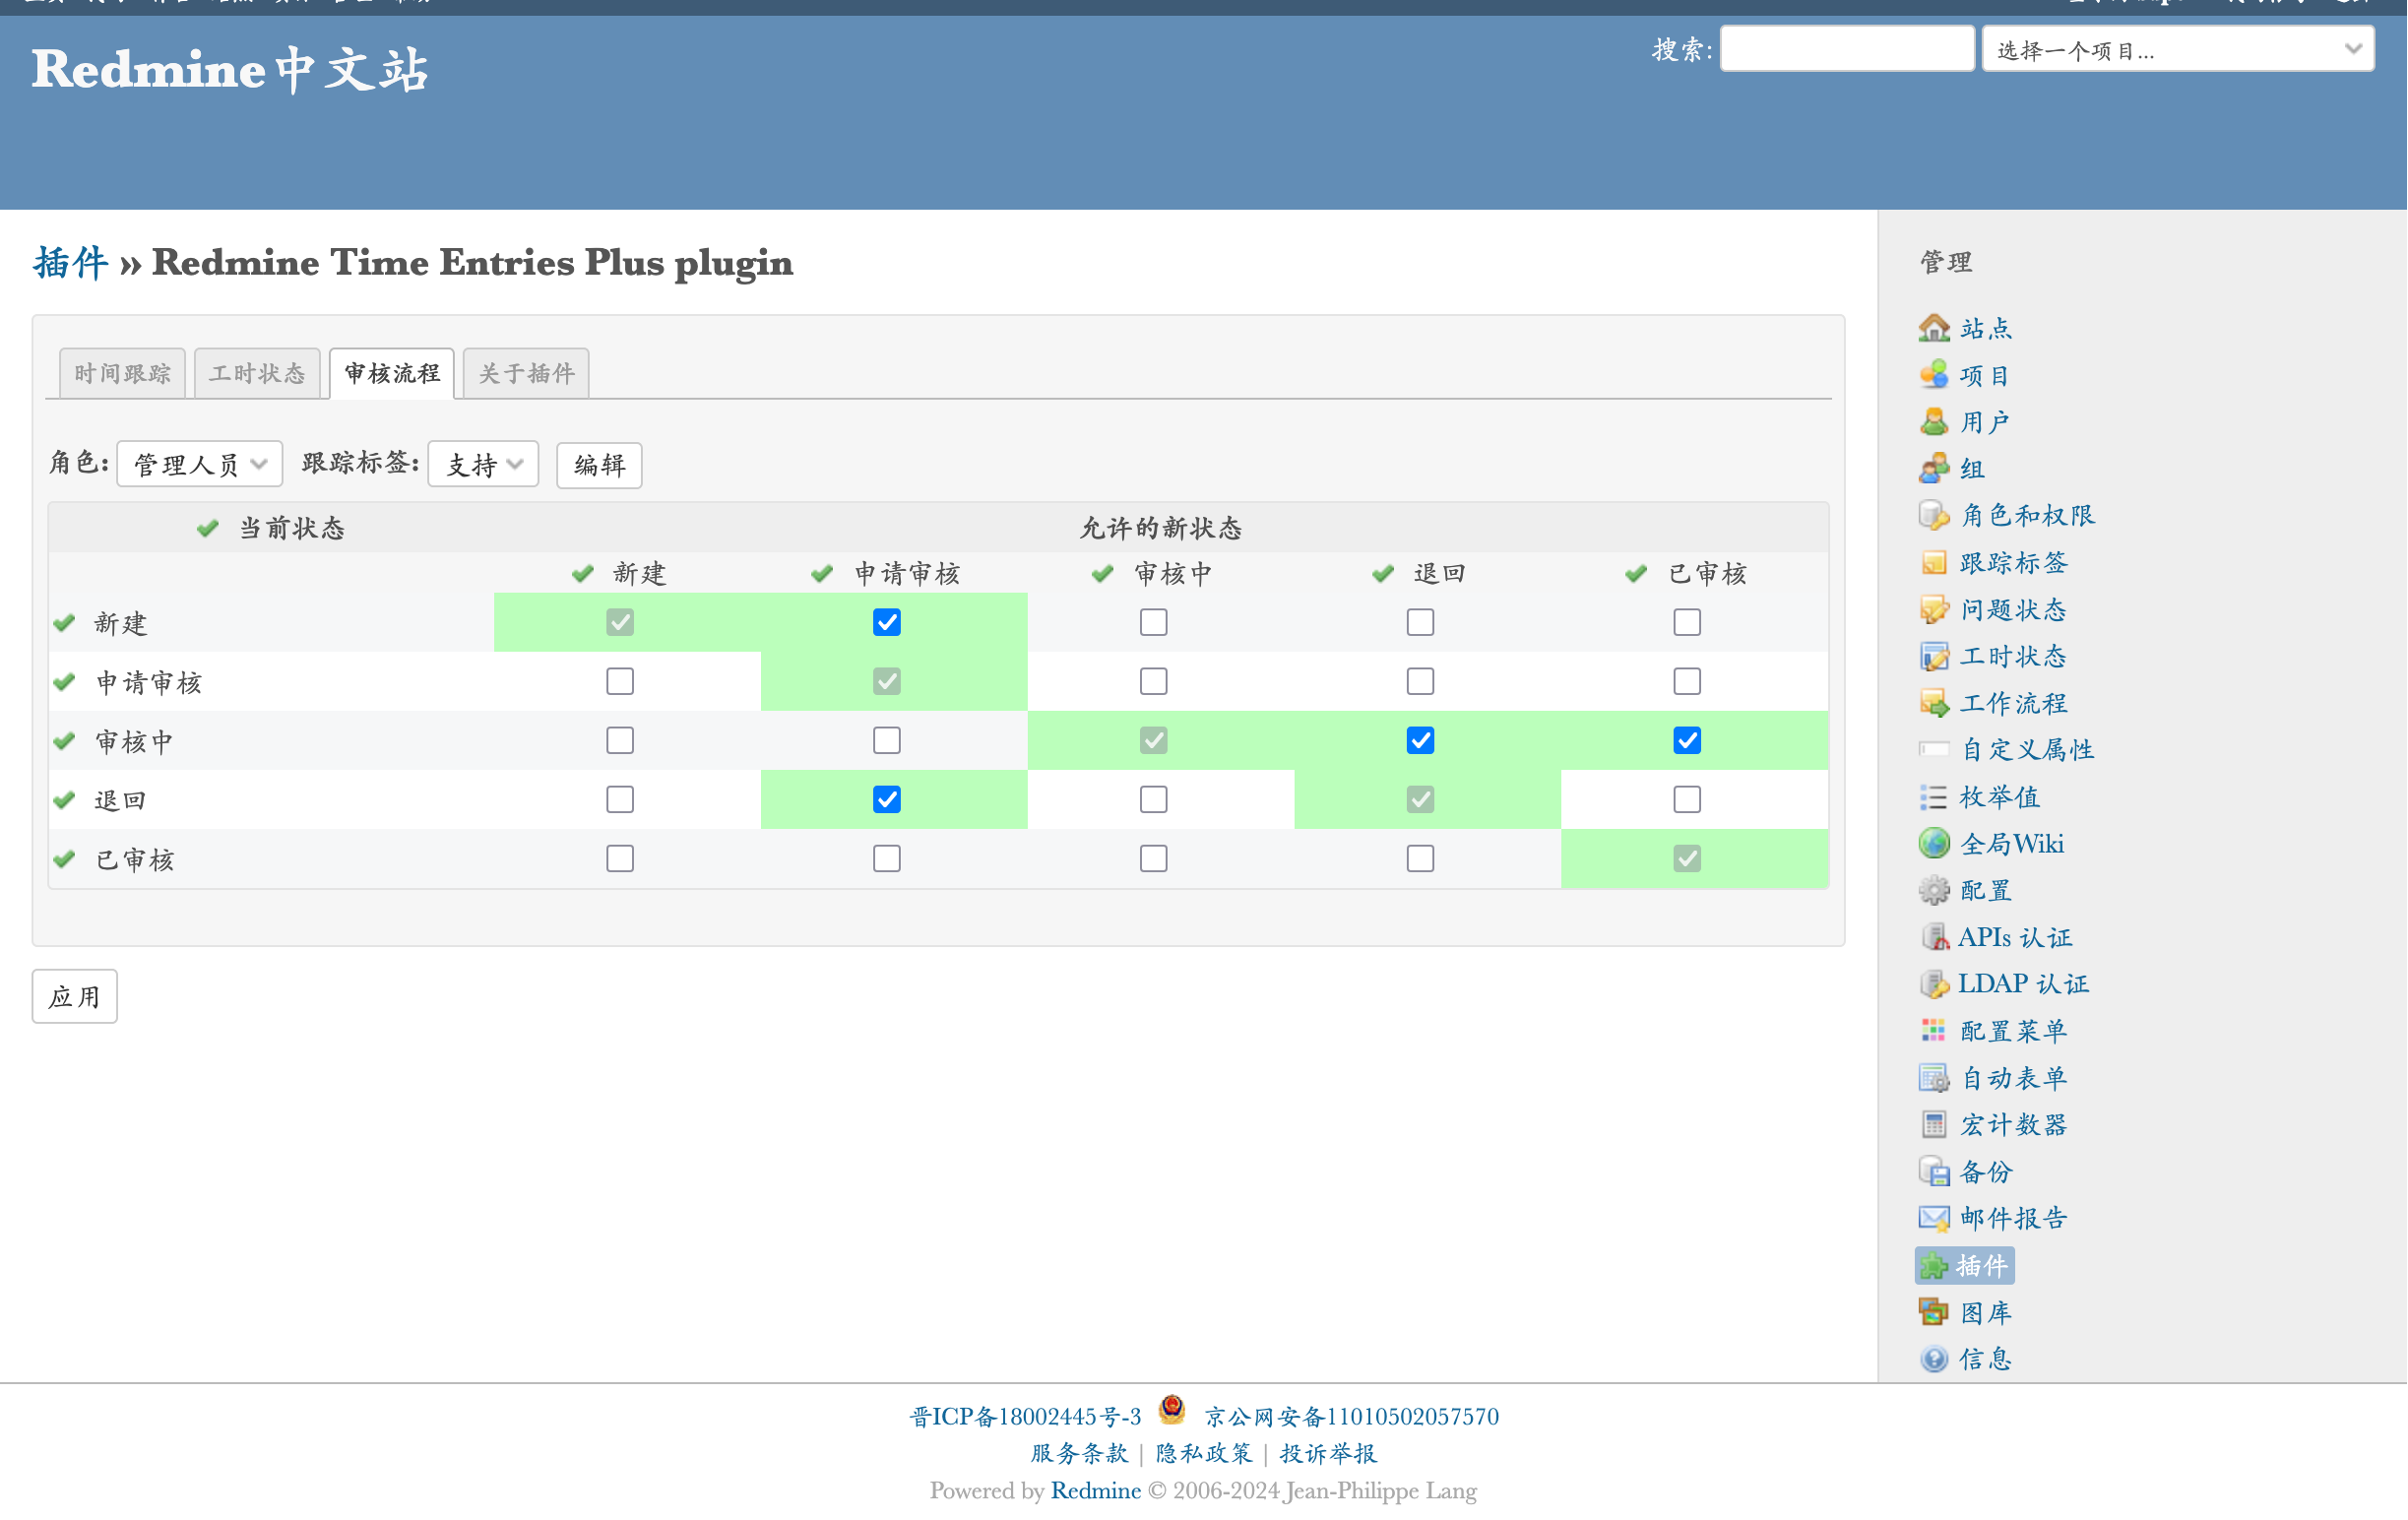Open the 跟踪标签 dropdown showing 支持

(x=483, y=464)
